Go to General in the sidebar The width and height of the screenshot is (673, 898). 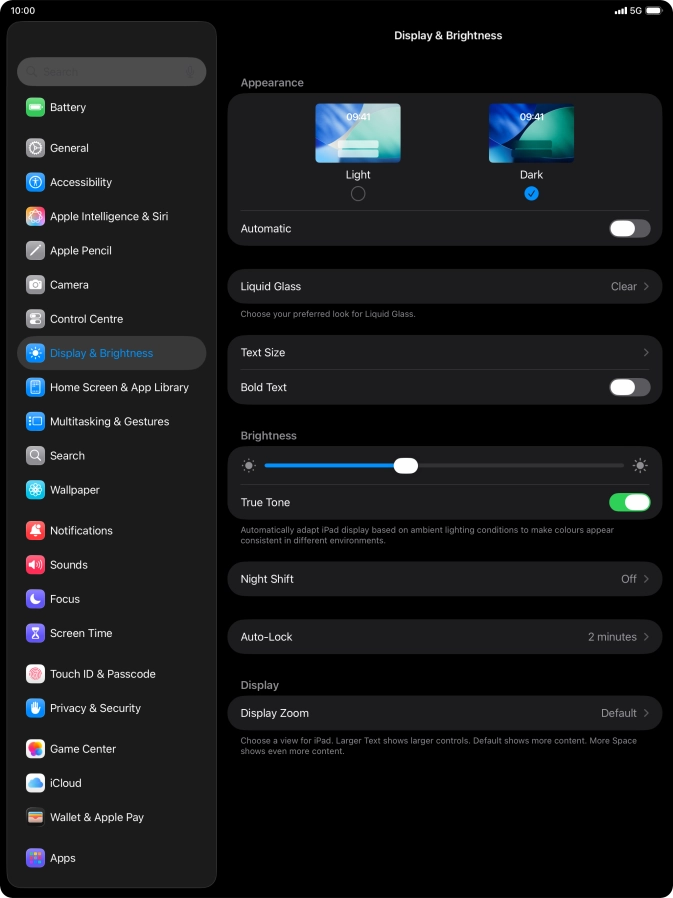pos(70,148)
